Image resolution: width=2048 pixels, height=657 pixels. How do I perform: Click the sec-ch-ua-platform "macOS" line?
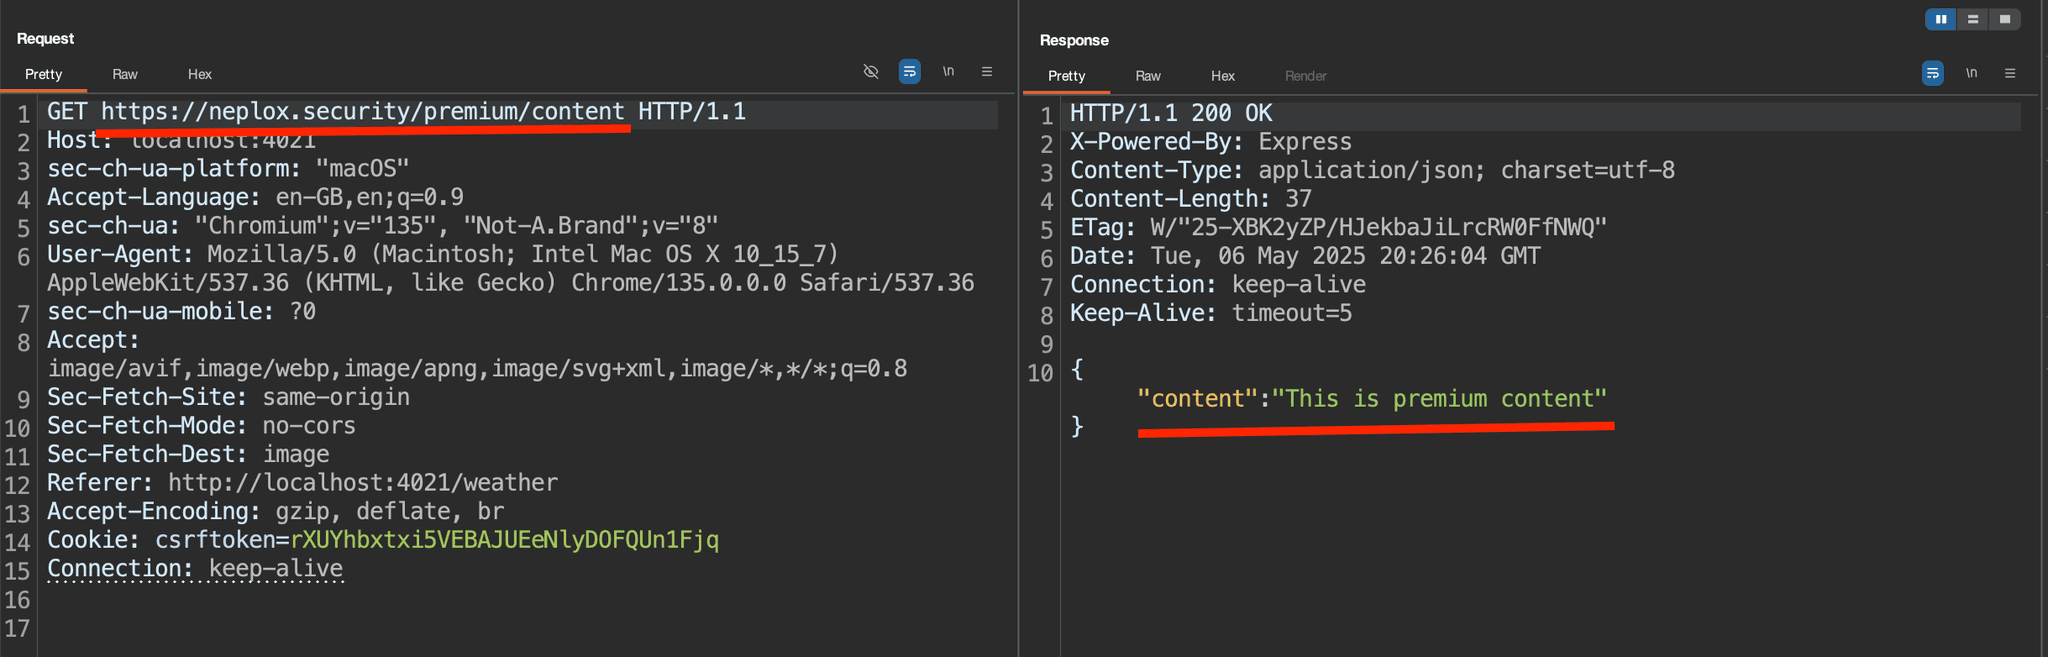228,168
